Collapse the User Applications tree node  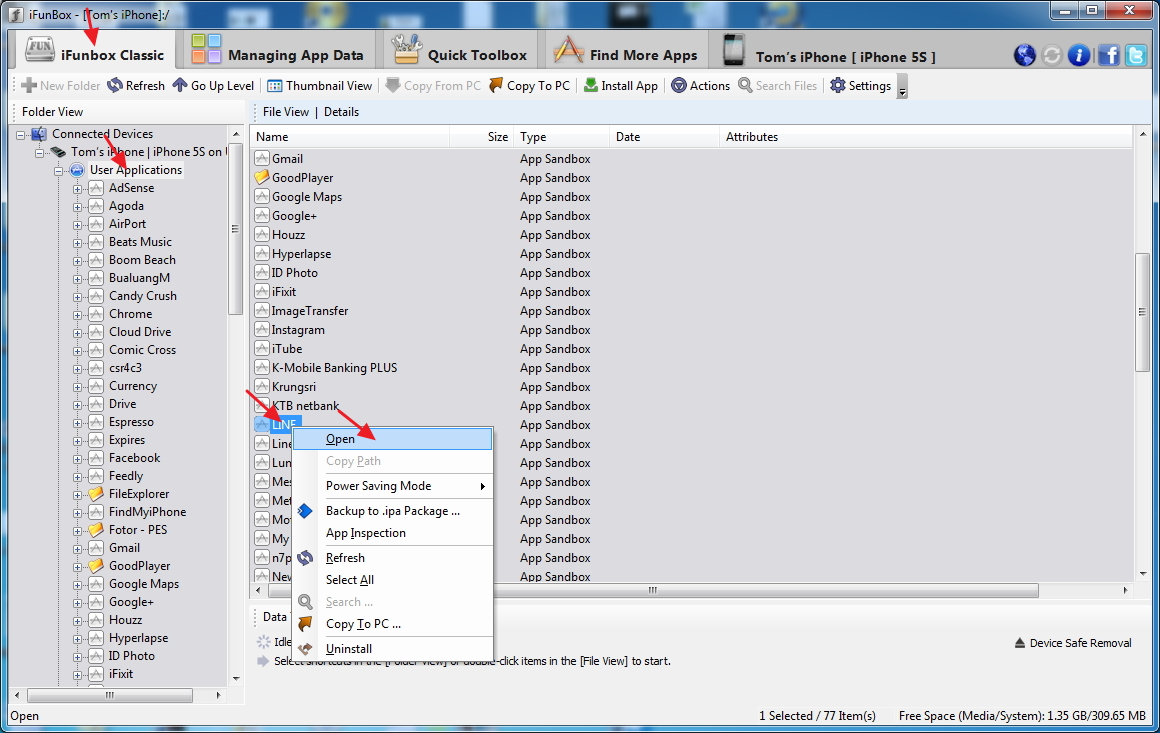pyautogui.click(x=59, y=170)
